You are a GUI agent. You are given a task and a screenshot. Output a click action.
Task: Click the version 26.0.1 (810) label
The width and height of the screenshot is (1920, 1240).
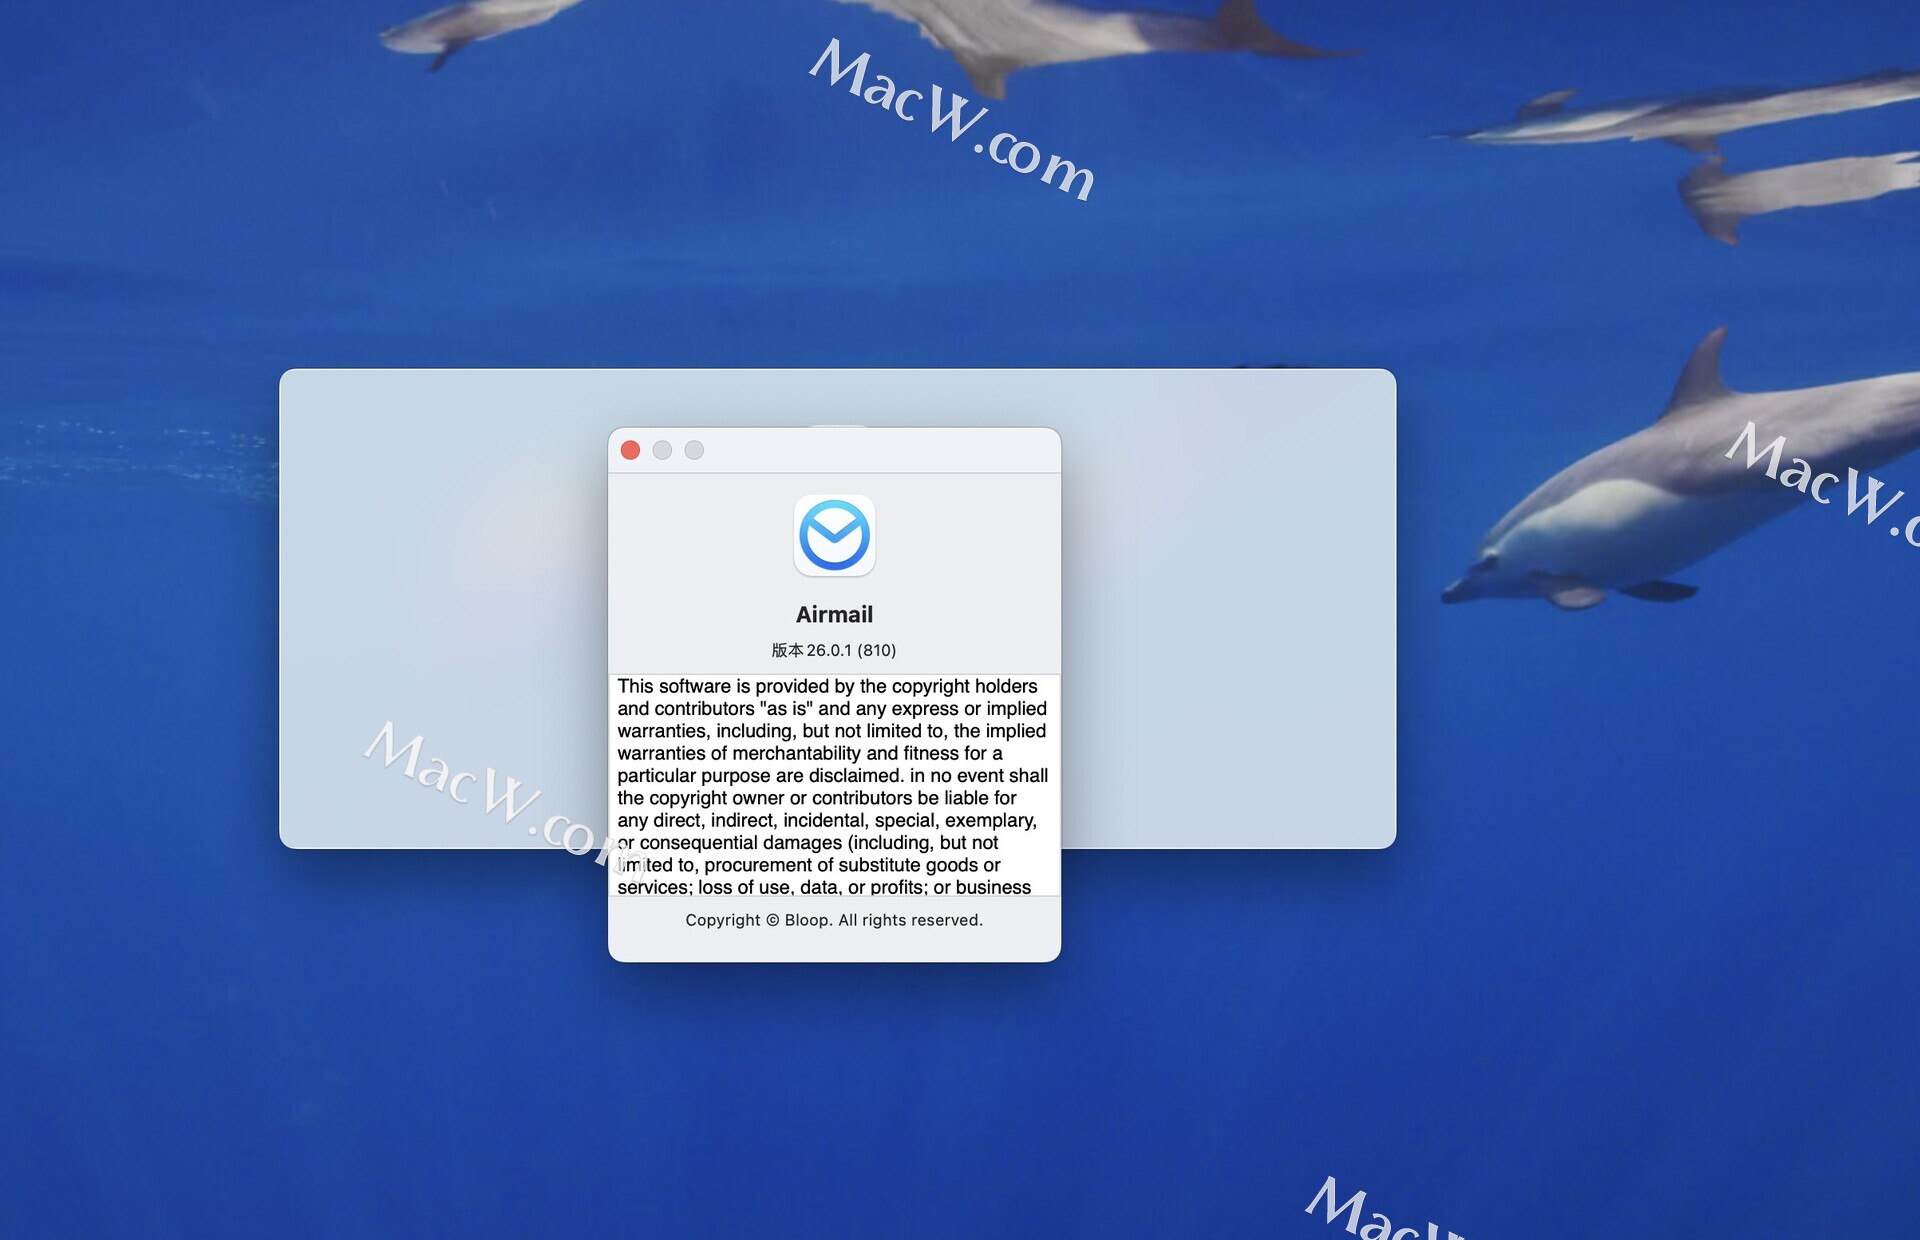point(833,650)
